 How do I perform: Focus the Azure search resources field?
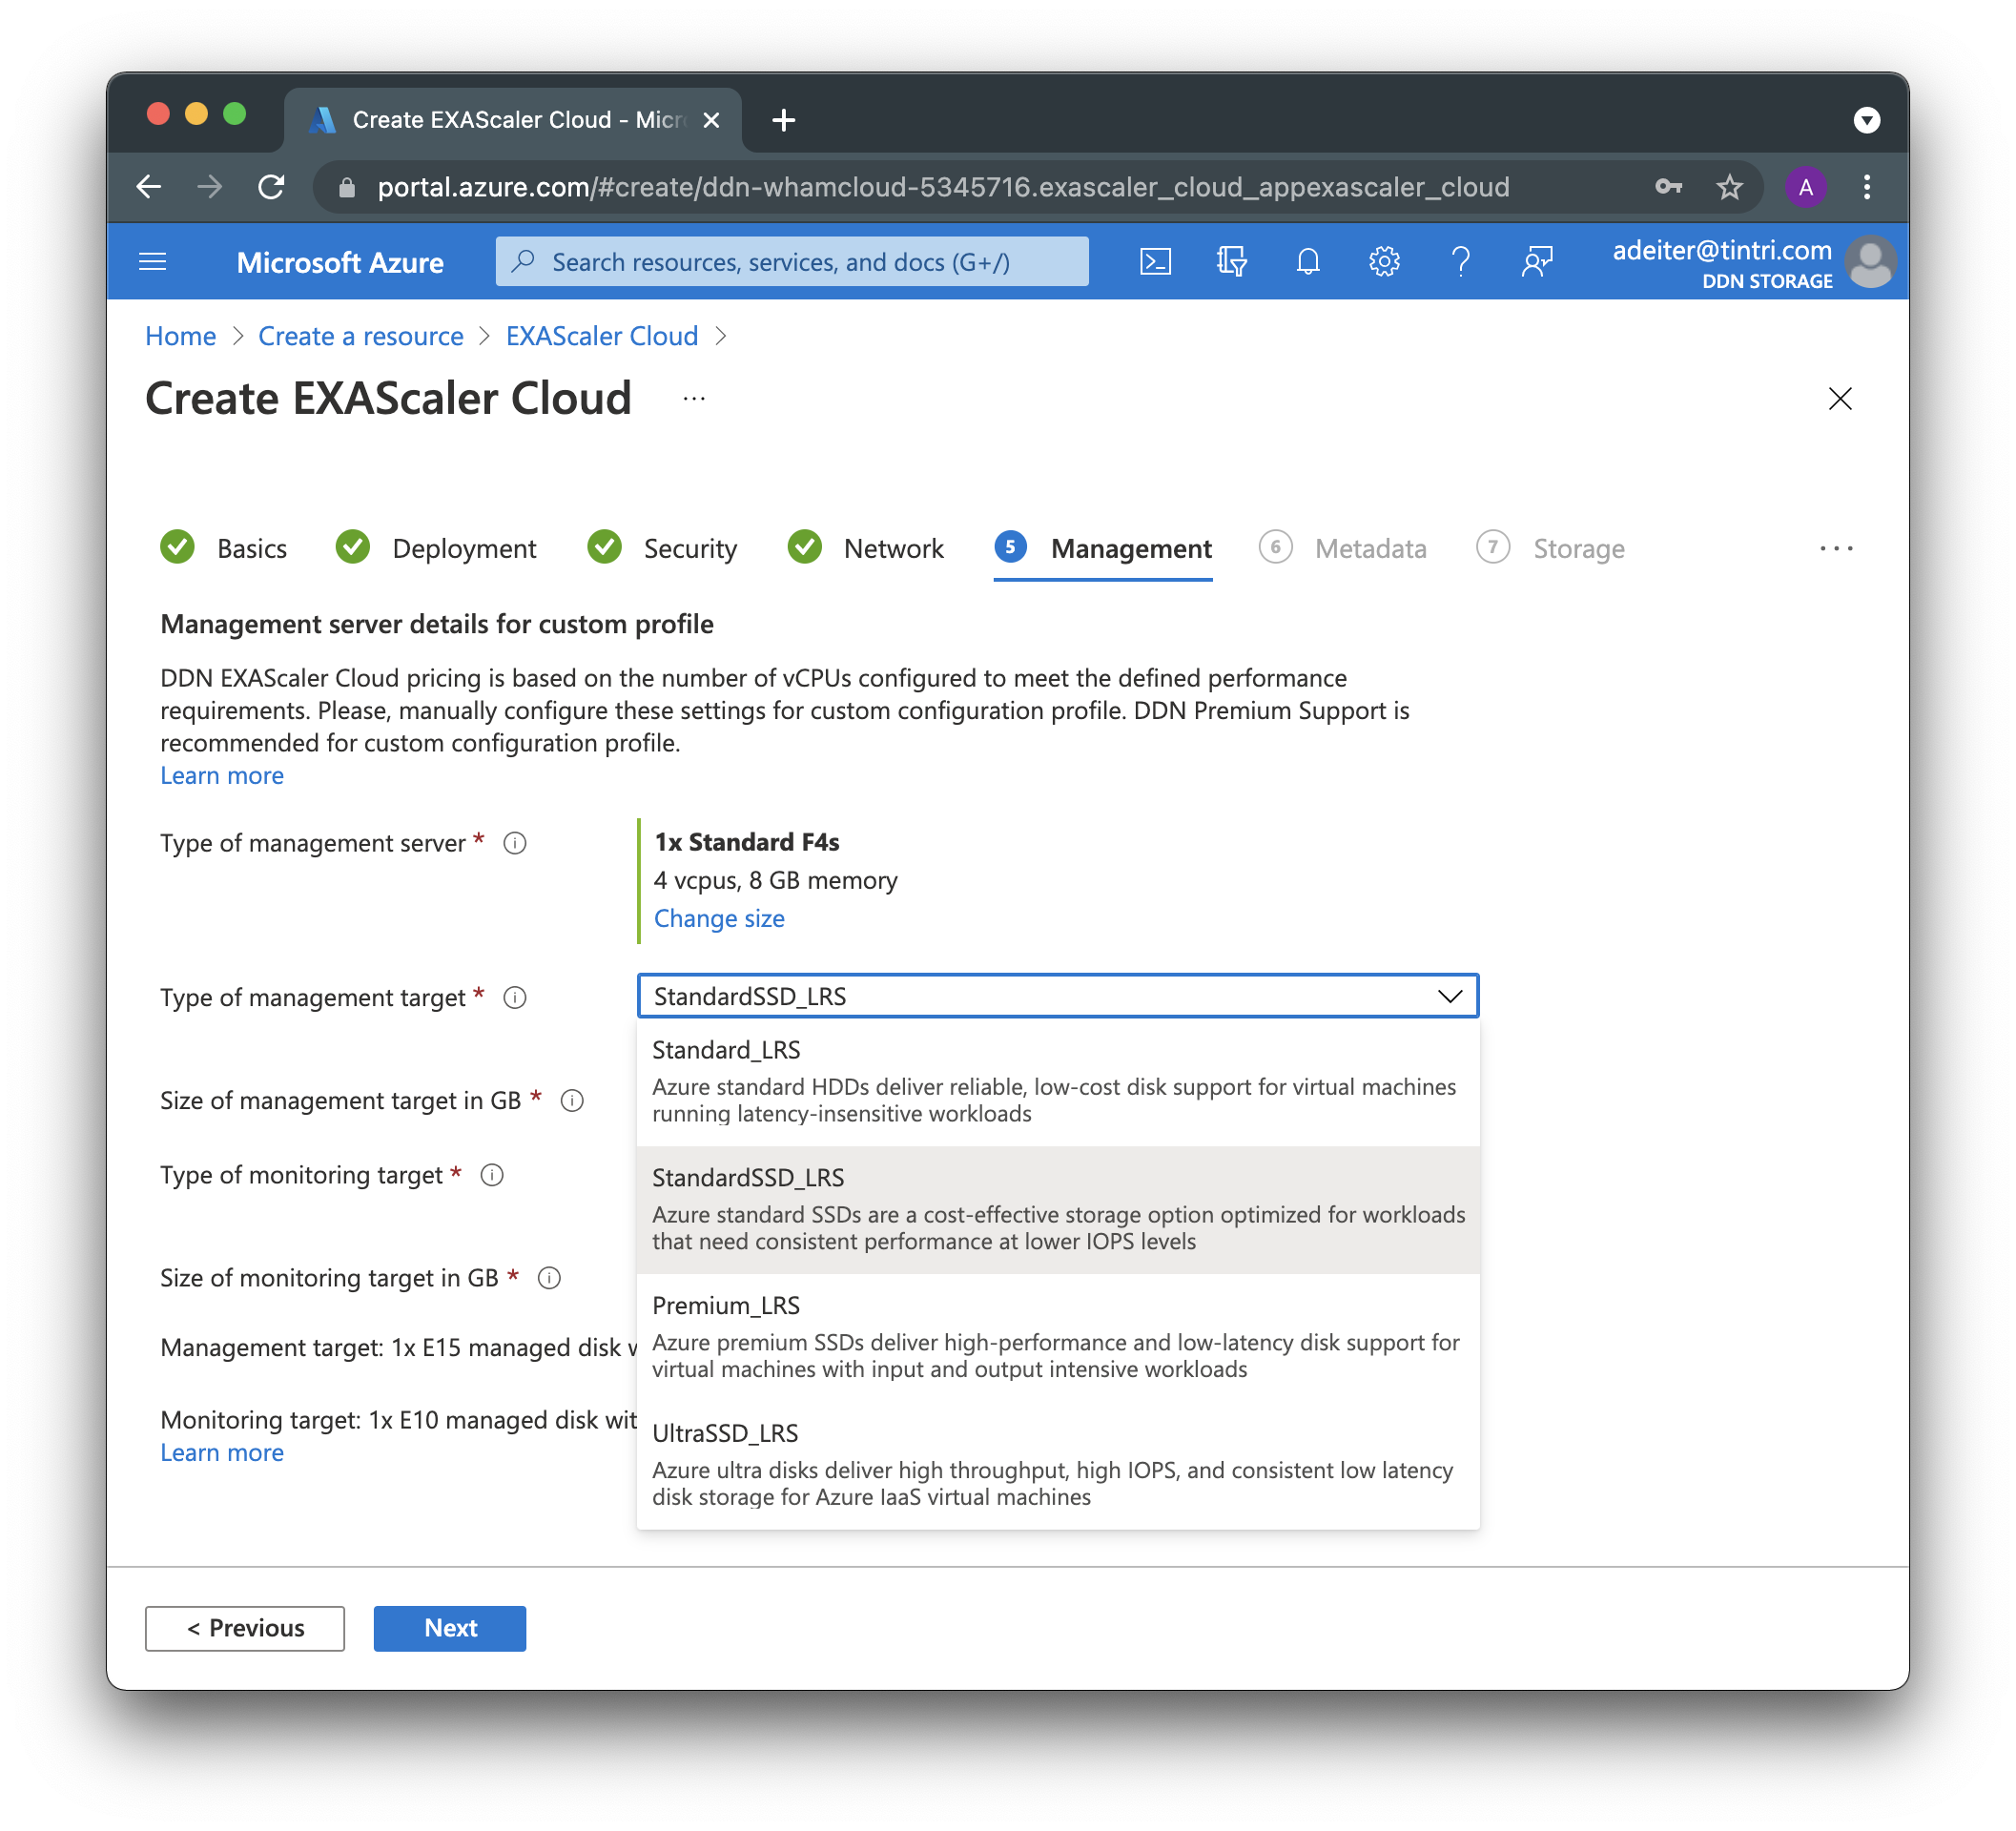click(792, 262)
